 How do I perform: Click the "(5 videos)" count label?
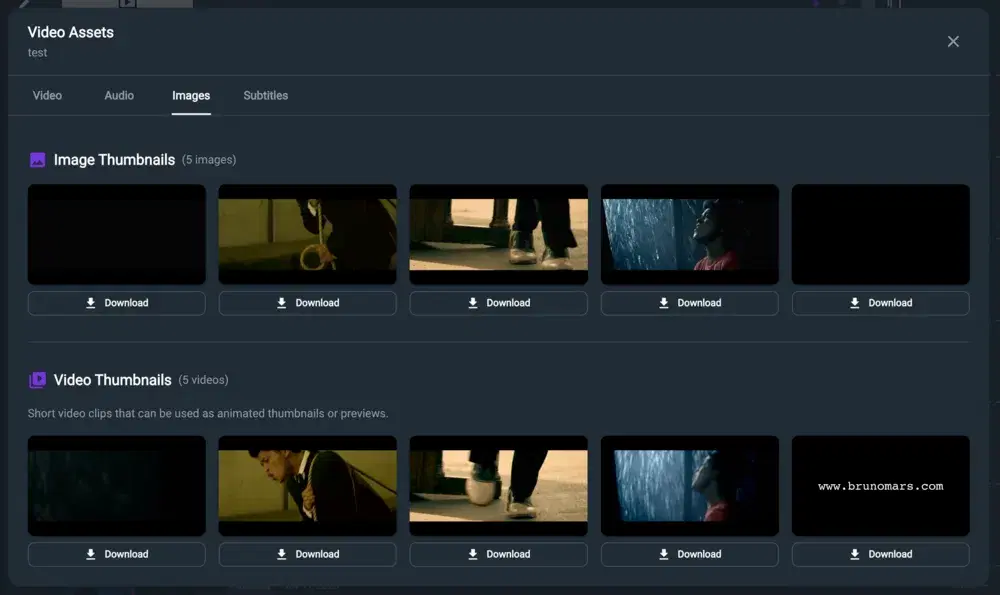point(203,380)
